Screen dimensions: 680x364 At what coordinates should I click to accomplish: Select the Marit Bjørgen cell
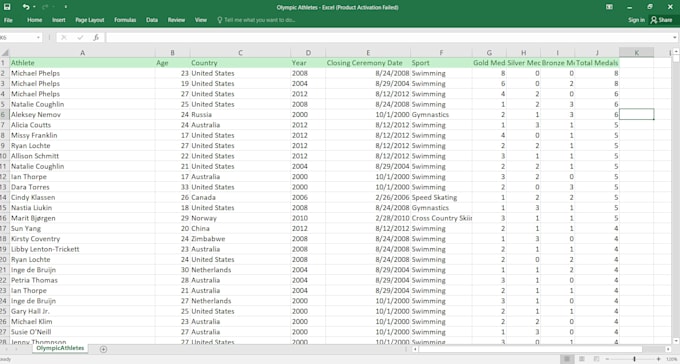82,218
